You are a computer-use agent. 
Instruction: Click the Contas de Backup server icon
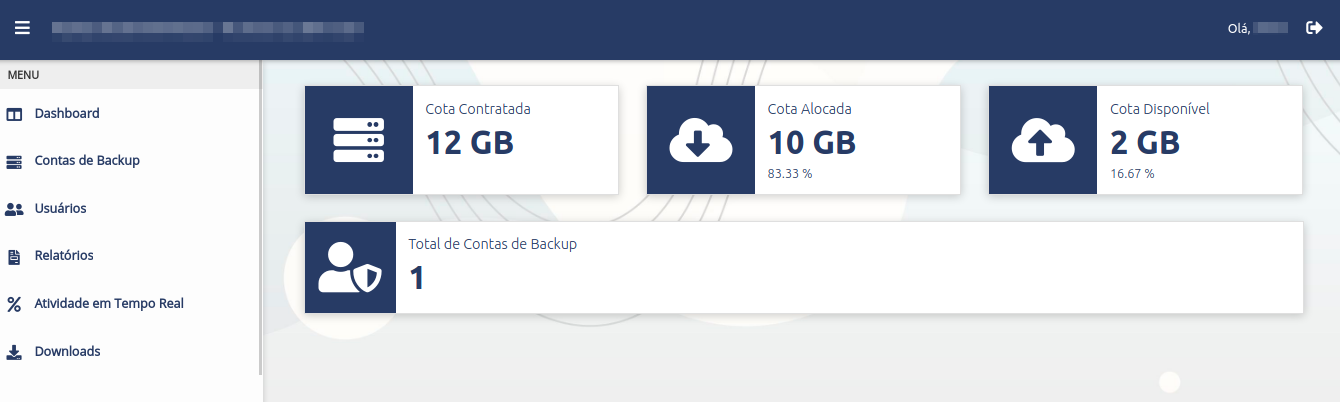click(x=14, y=161)
